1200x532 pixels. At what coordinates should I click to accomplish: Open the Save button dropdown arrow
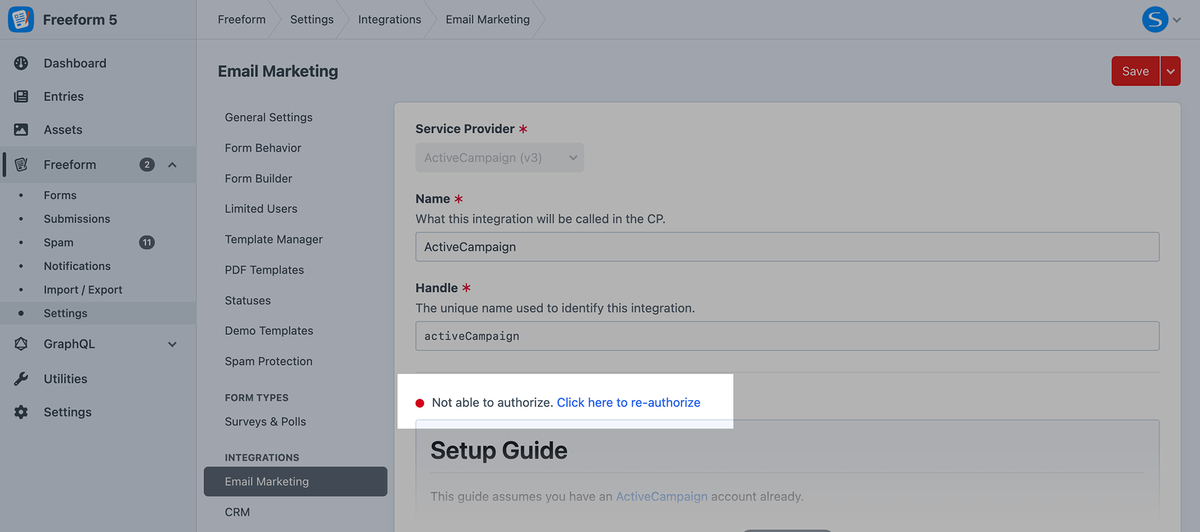coord(1171,71)
